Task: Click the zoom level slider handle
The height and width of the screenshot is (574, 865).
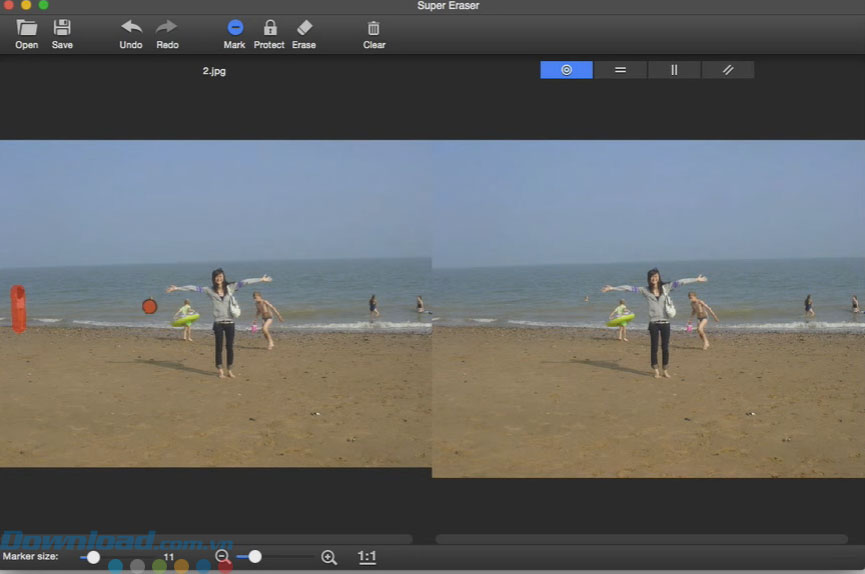Action: coord(255,557)
